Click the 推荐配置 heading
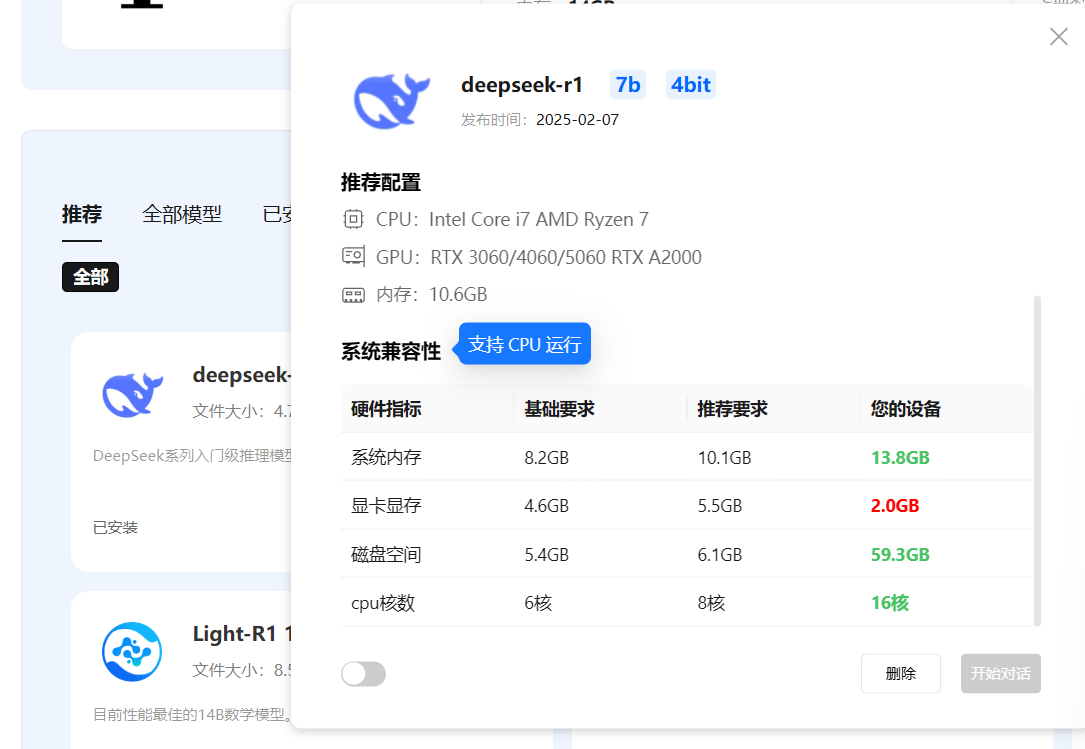This screenshot has width=1085, height=749. 381,183
